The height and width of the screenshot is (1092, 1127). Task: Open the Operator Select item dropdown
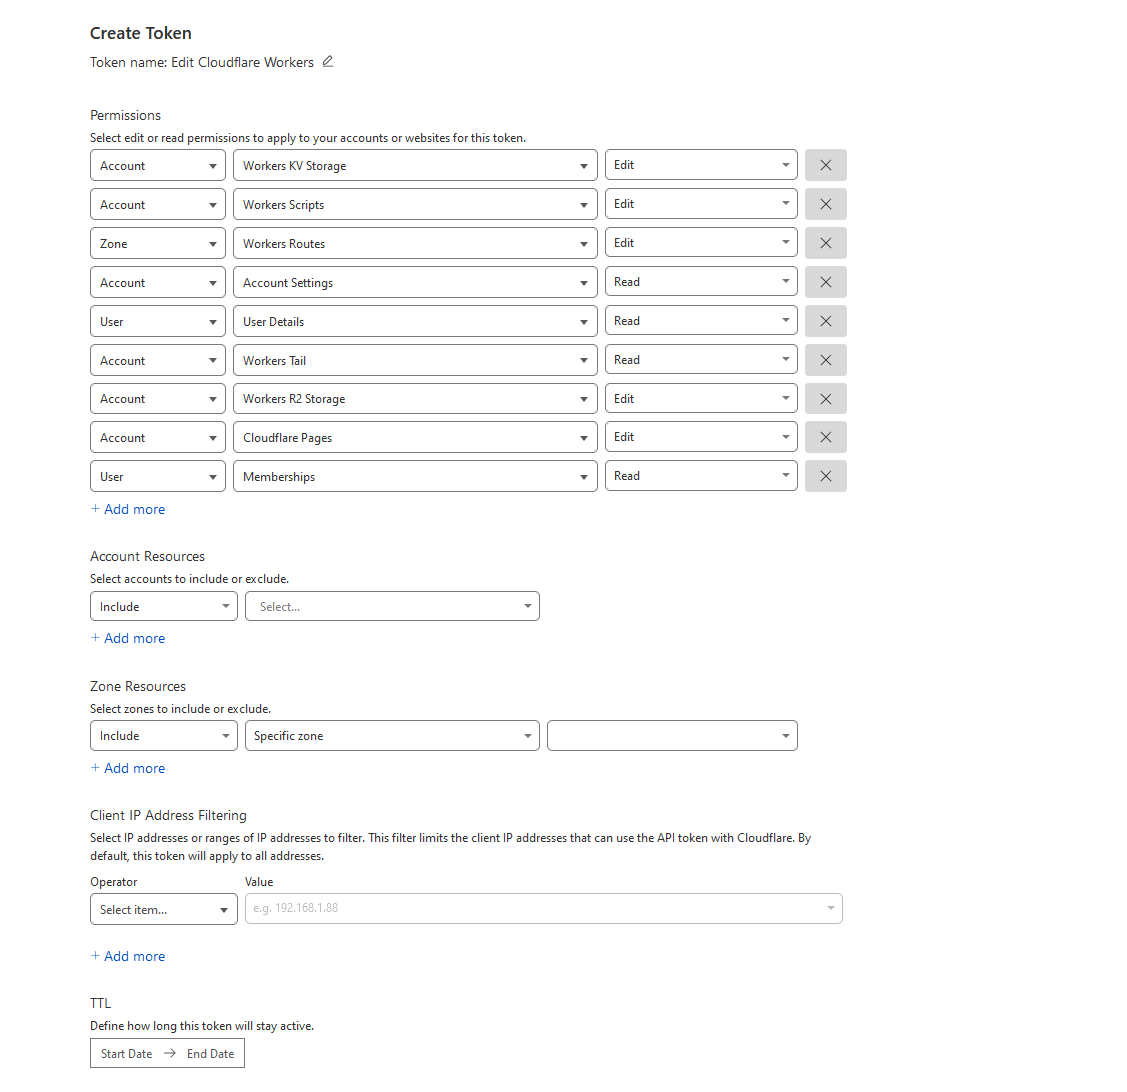[163, 909]
